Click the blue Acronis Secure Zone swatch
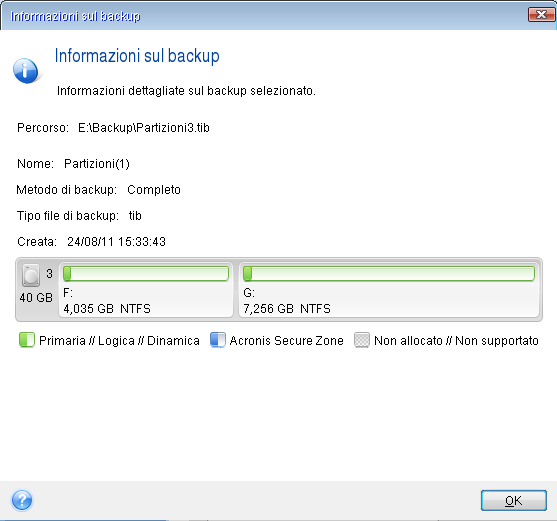Viewport: 557px width, 521px height. tap(217, 340)
